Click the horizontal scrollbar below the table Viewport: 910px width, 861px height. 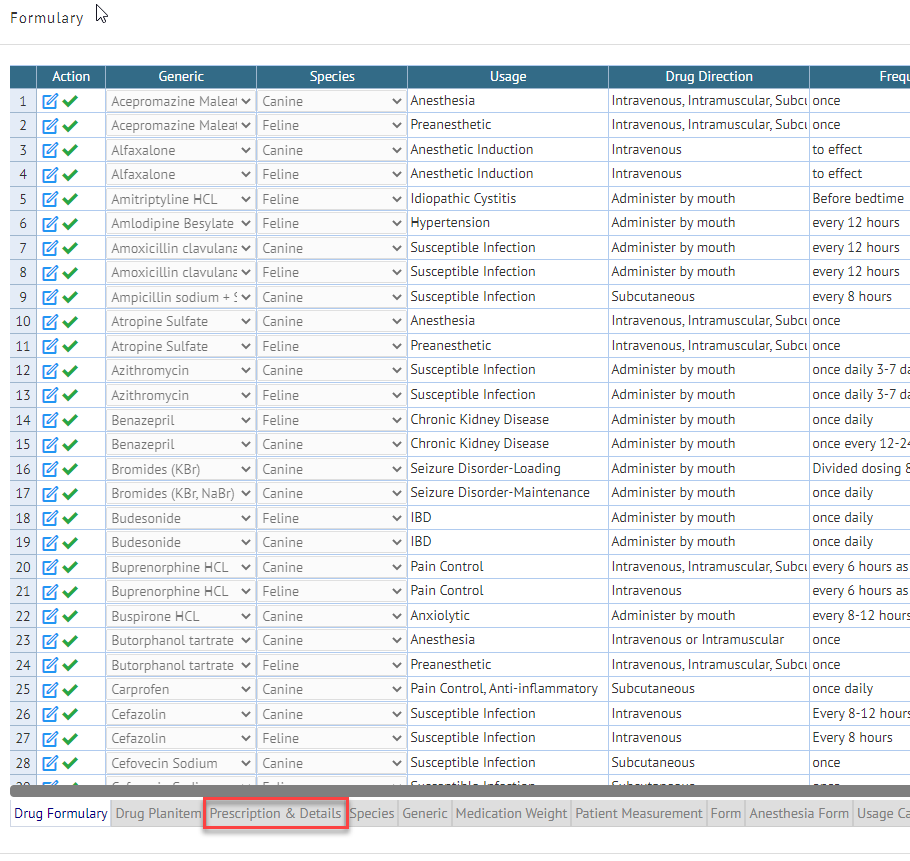point(460,791)
